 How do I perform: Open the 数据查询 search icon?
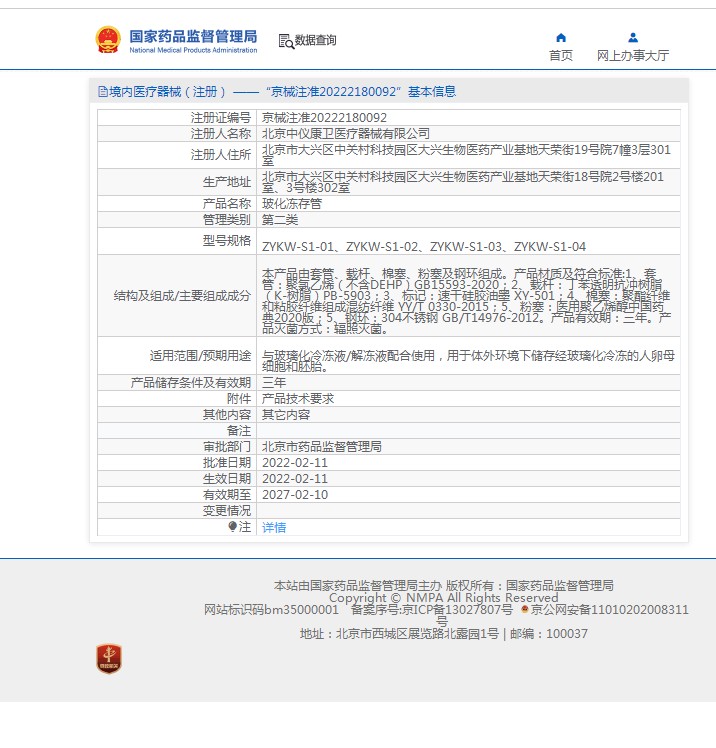tap(286, 42)
